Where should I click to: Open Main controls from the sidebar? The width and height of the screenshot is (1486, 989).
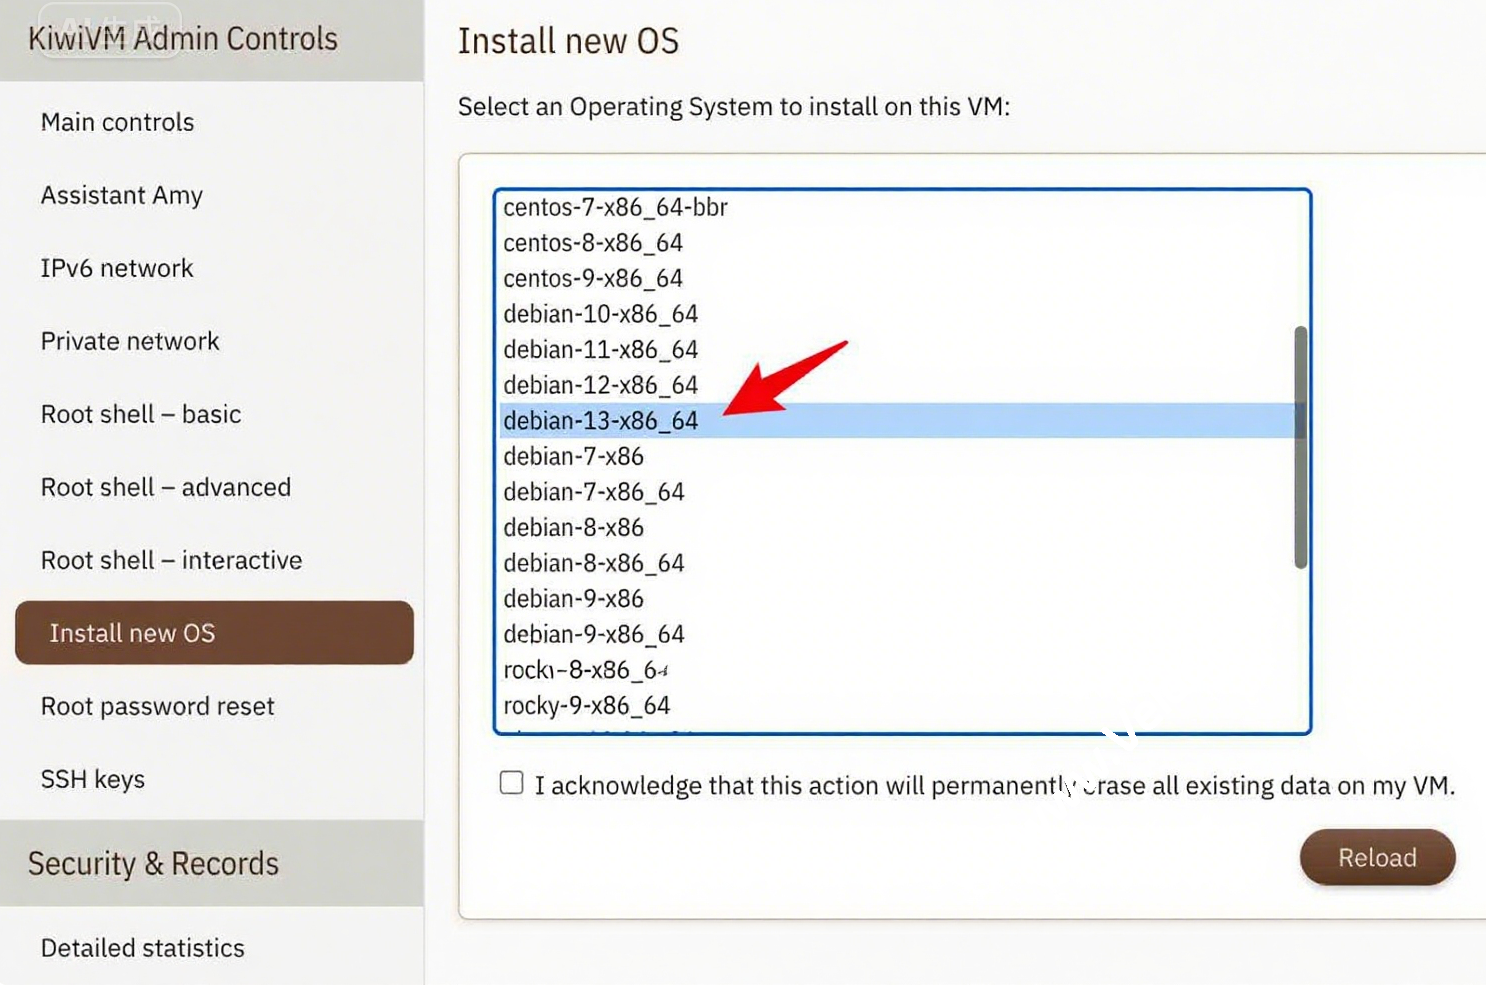(x=117, y=122)
